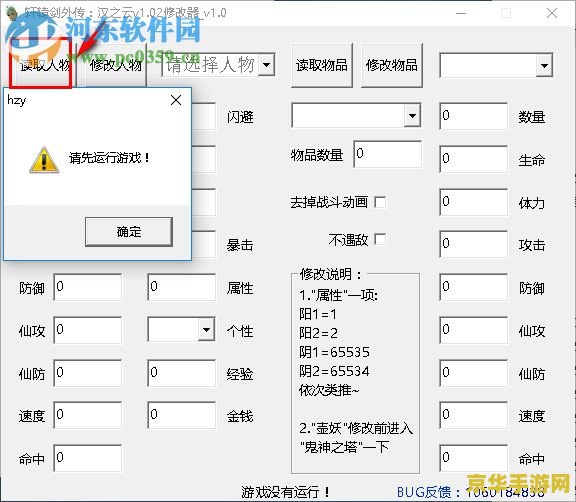Click the 修改物品 button
This screenshot has width=576, height=502.
pyautogui.click(x=392, y=65)
